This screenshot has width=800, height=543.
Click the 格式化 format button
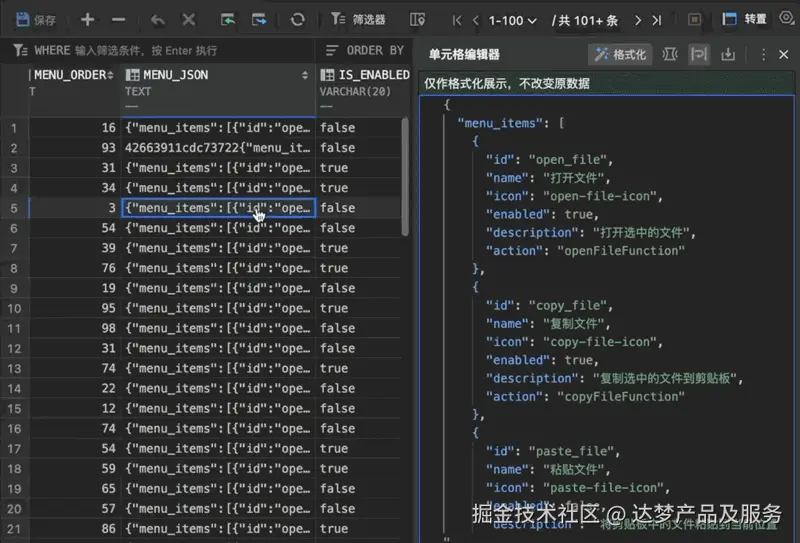(x=621, y=55)
